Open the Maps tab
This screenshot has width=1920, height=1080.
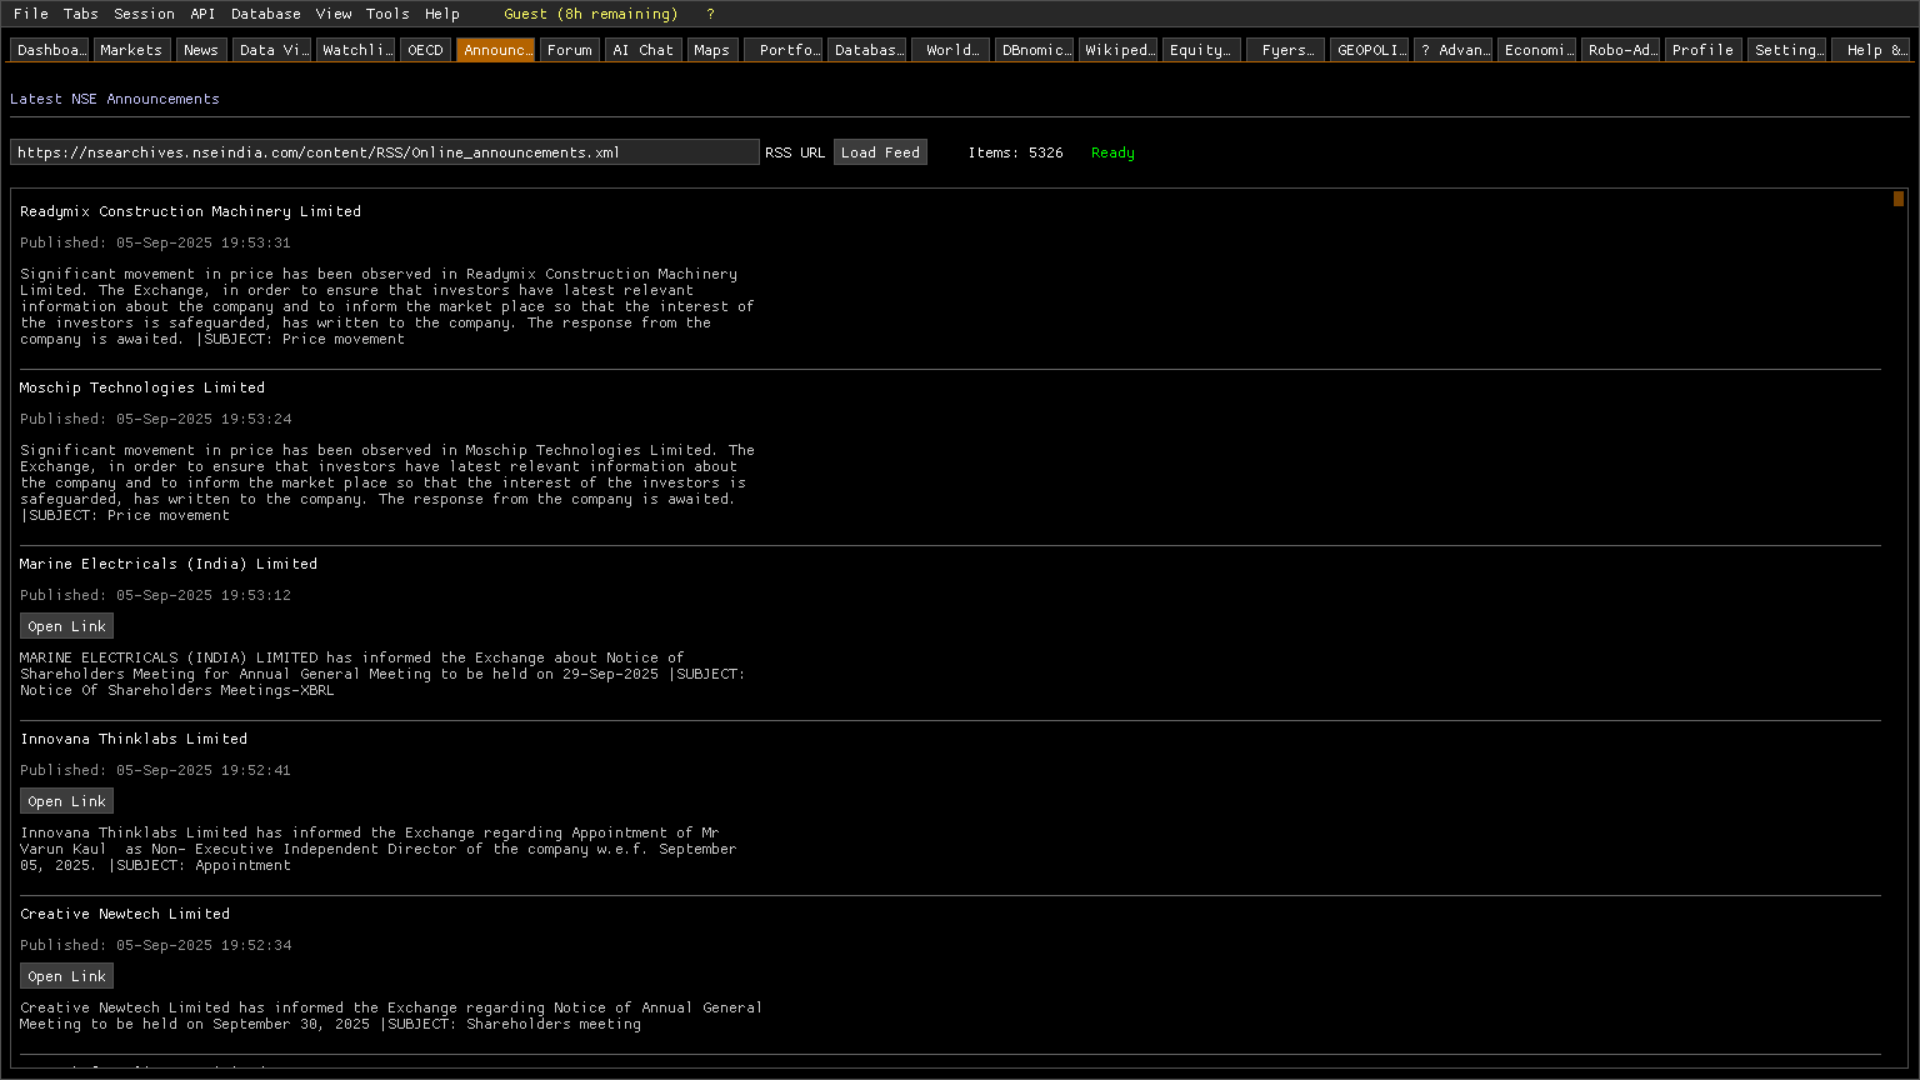click(x=711, y=50)
